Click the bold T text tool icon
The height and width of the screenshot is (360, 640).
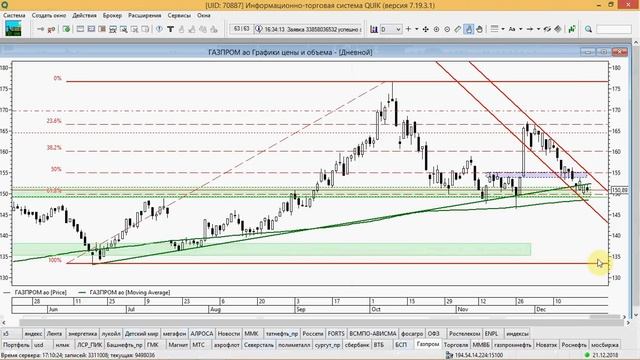(170, 29)
